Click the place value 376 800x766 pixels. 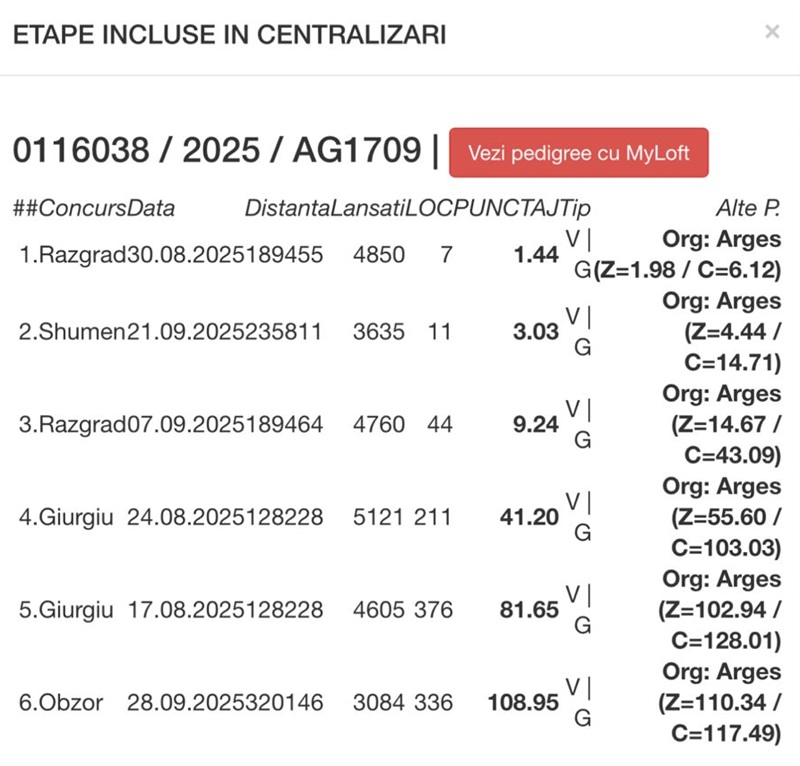432,610
